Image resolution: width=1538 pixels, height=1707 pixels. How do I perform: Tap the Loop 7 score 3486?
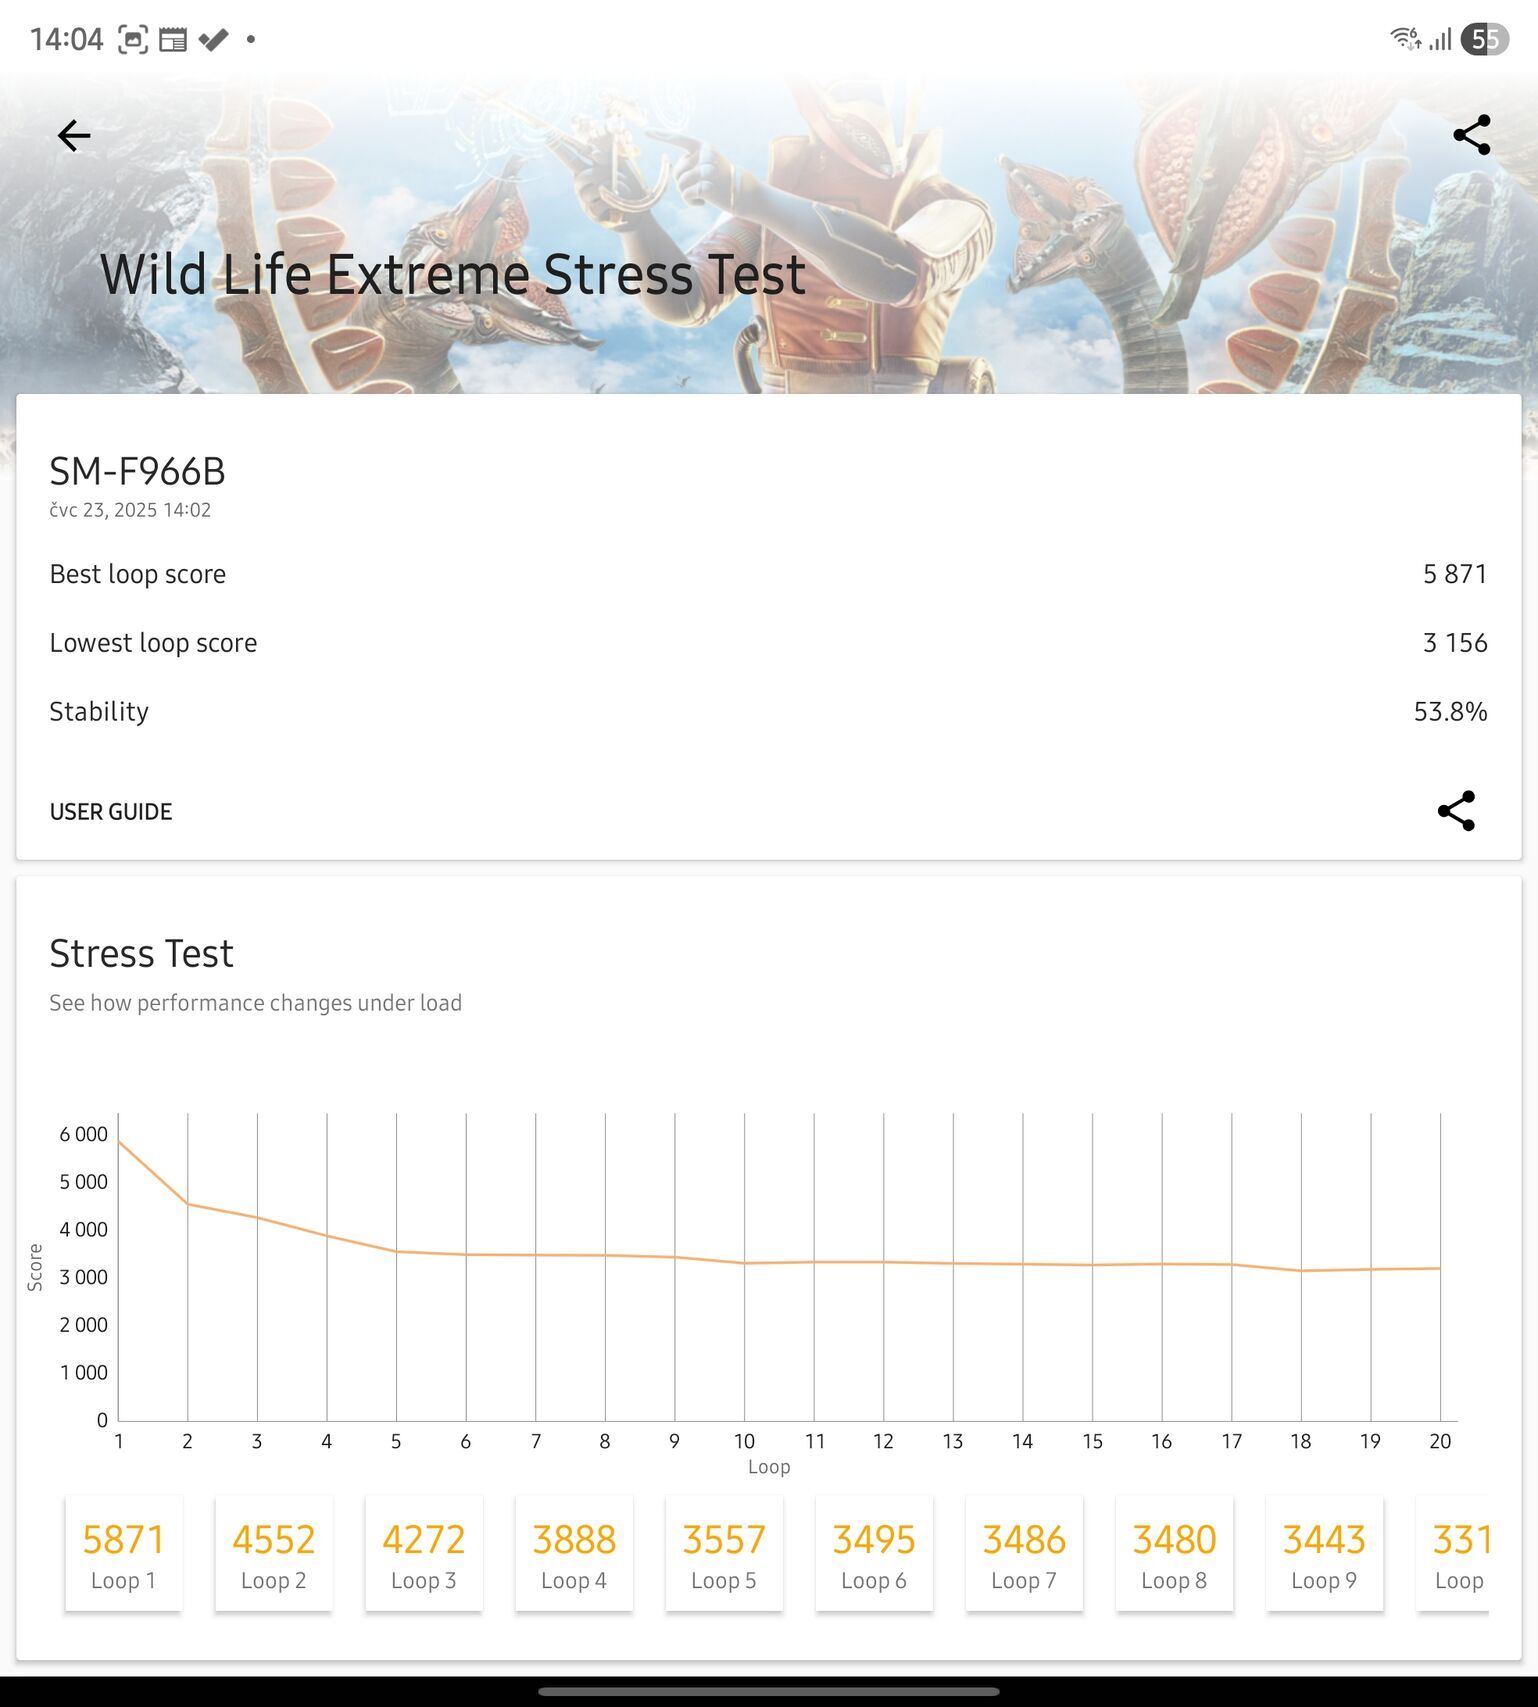(x=1024, y=1540)
